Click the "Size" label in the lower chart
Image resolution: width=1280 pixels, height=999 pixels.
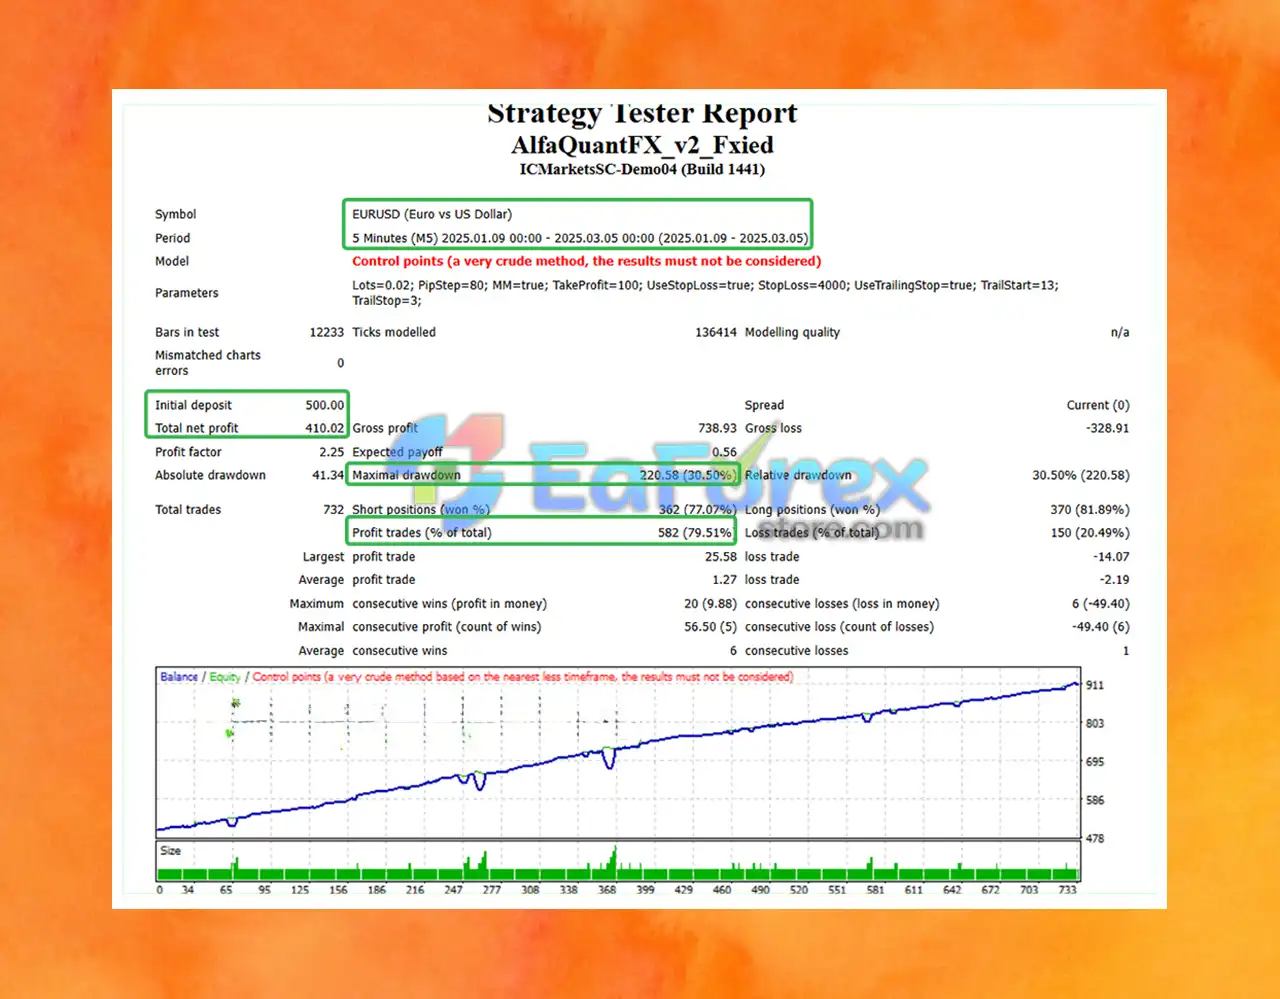point(171,851)
